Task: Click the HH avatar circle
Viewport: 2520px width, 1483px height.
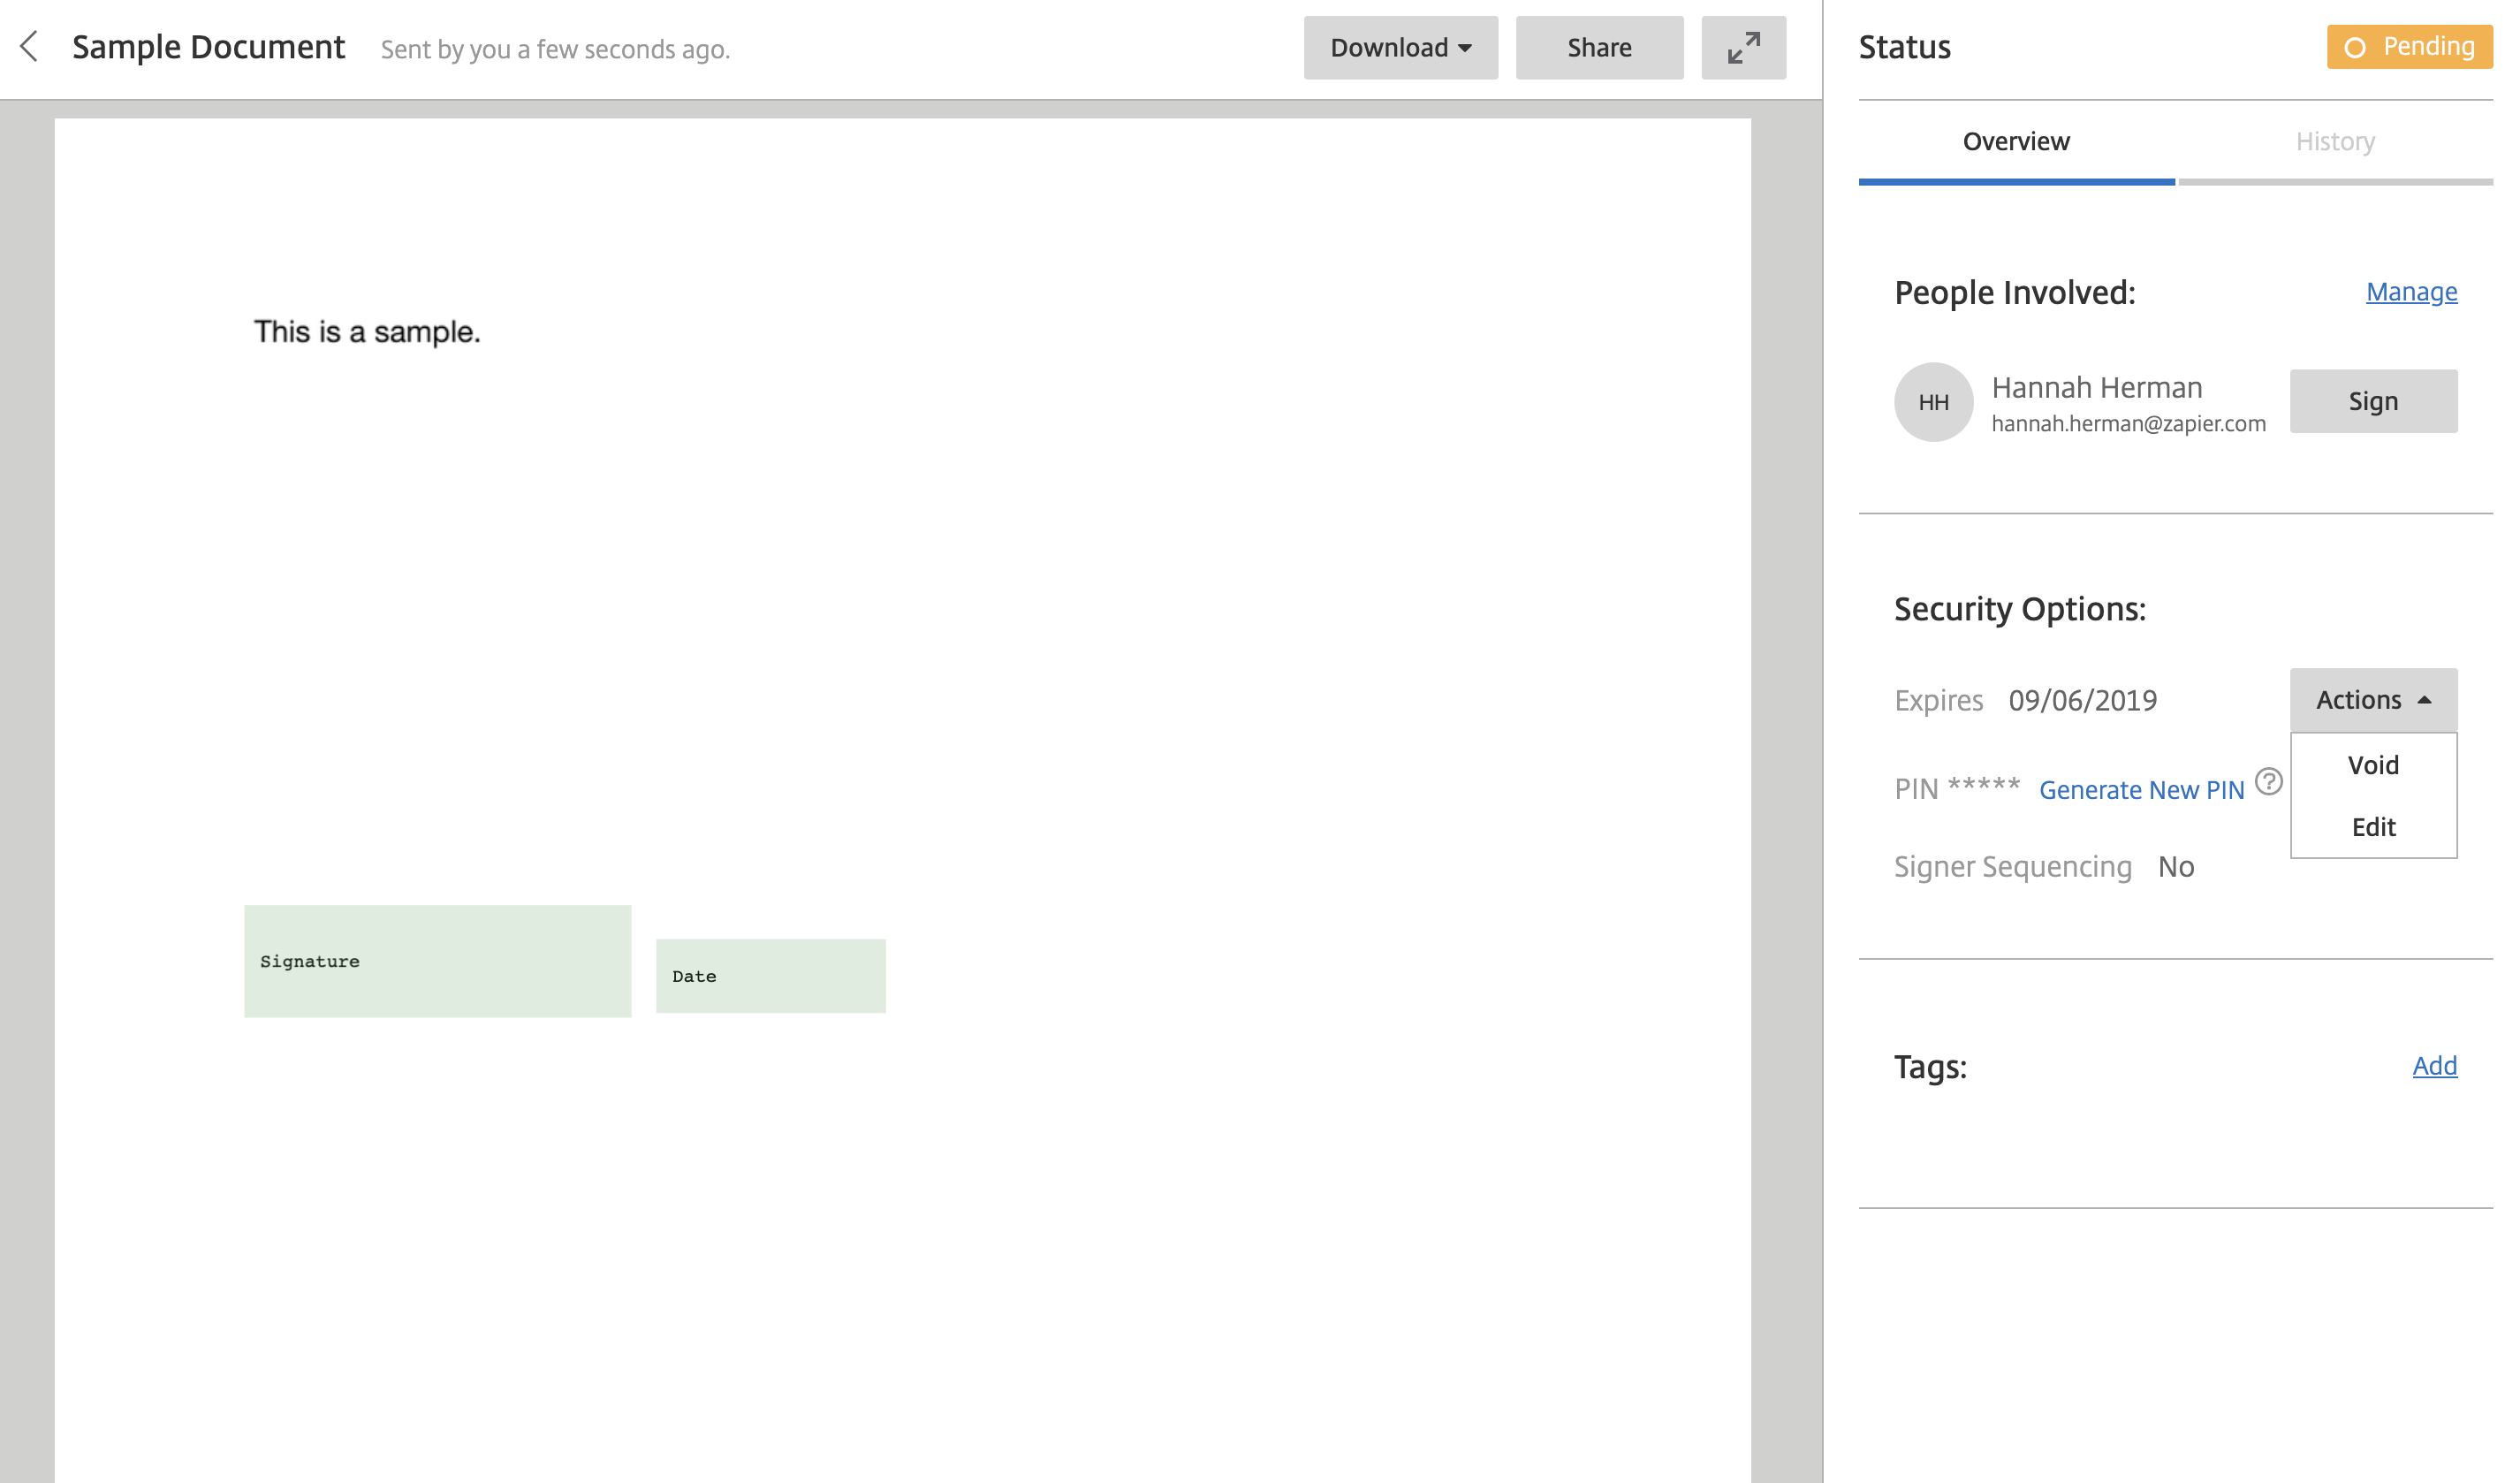Action: point(1933,402)
